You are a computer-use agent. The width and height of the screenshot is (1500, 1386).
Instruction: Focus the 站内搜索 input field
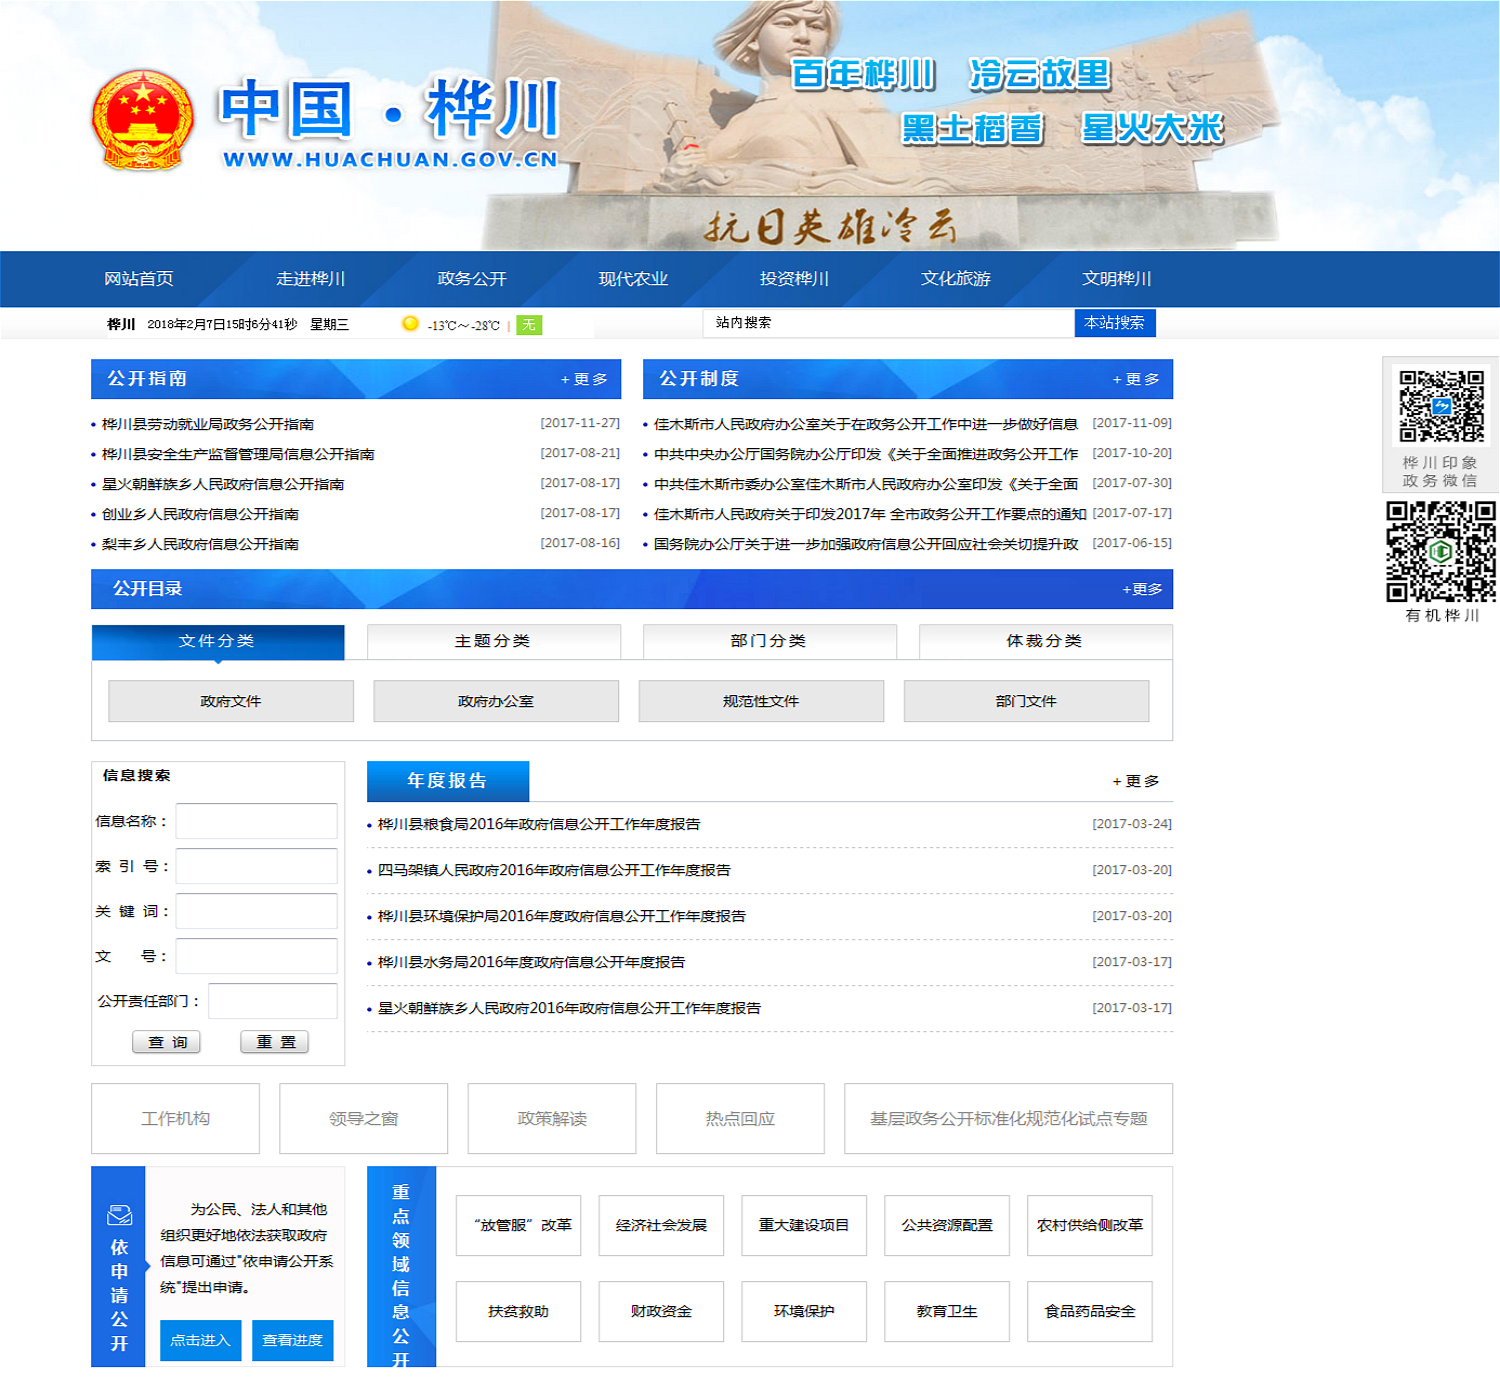tap(888, 323)
